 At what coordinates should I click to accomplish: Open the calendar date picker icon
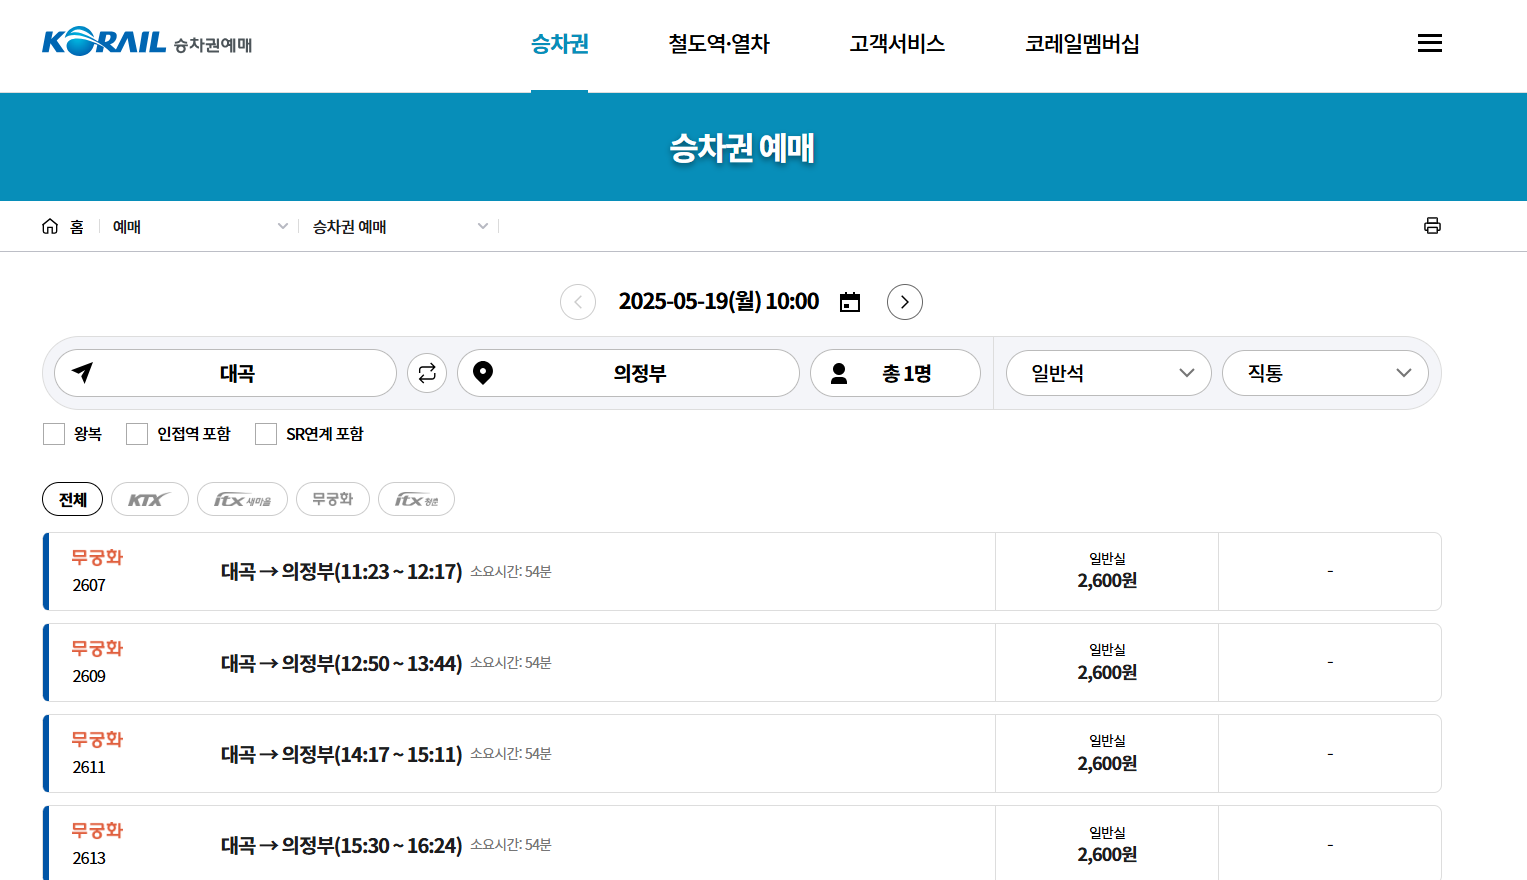850,302
